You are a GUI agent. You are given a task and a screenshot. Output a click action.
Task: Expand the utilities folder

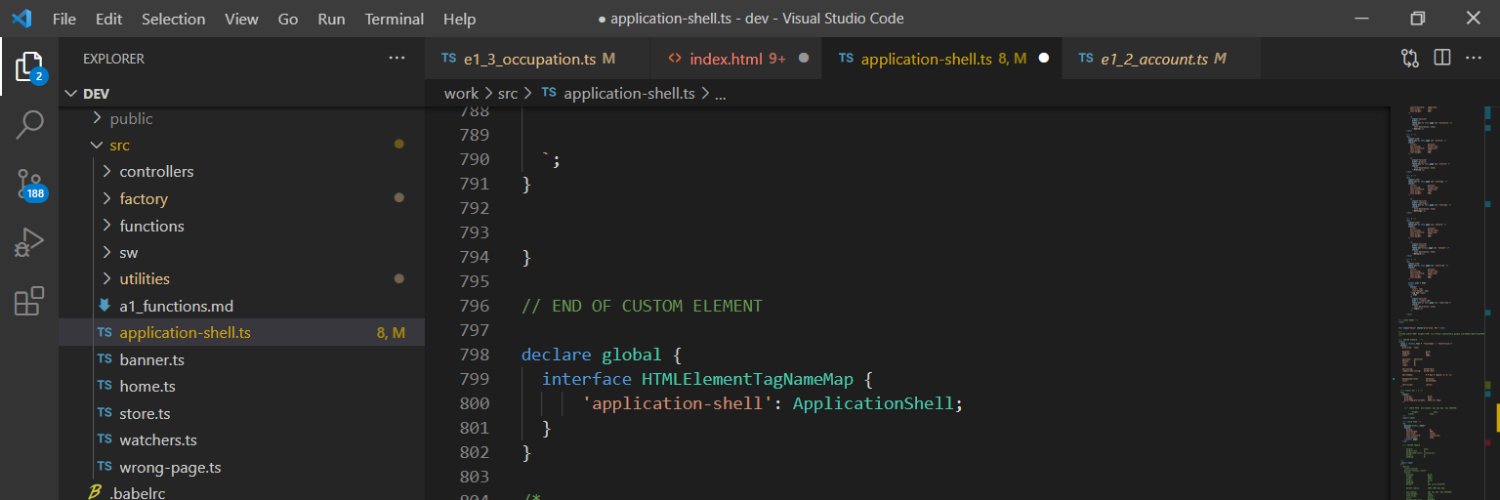click(108, 279)
